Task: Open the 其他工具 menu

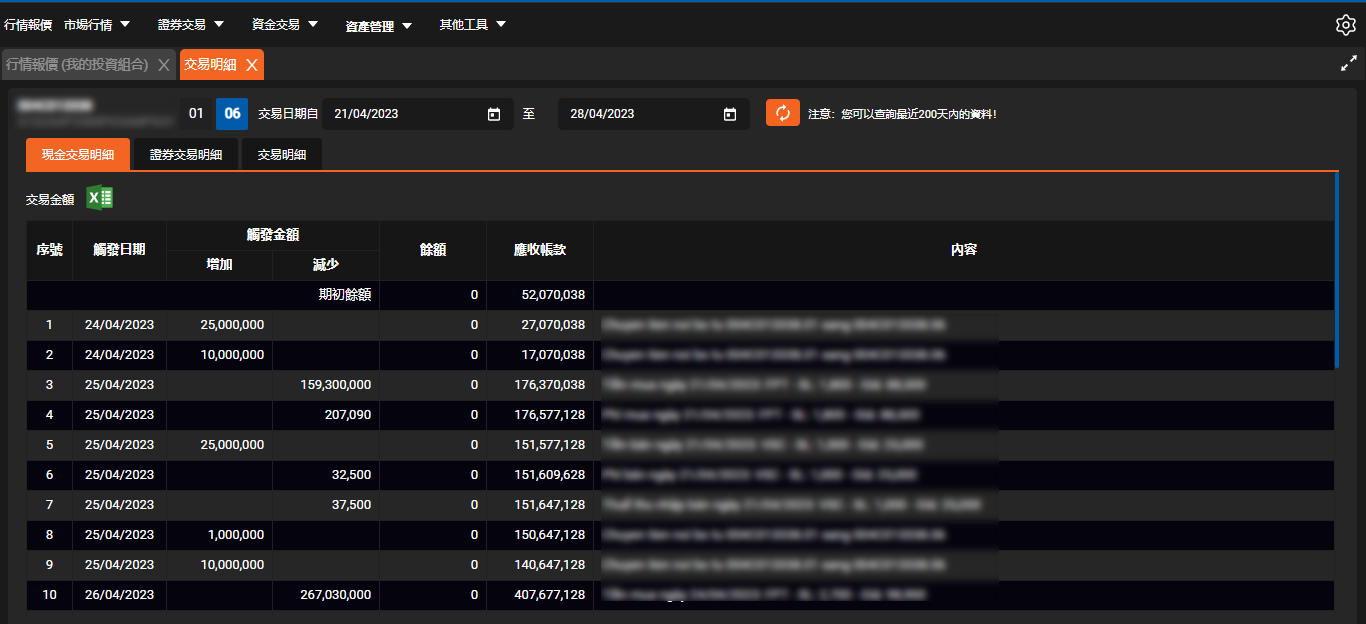Action: 473,24
